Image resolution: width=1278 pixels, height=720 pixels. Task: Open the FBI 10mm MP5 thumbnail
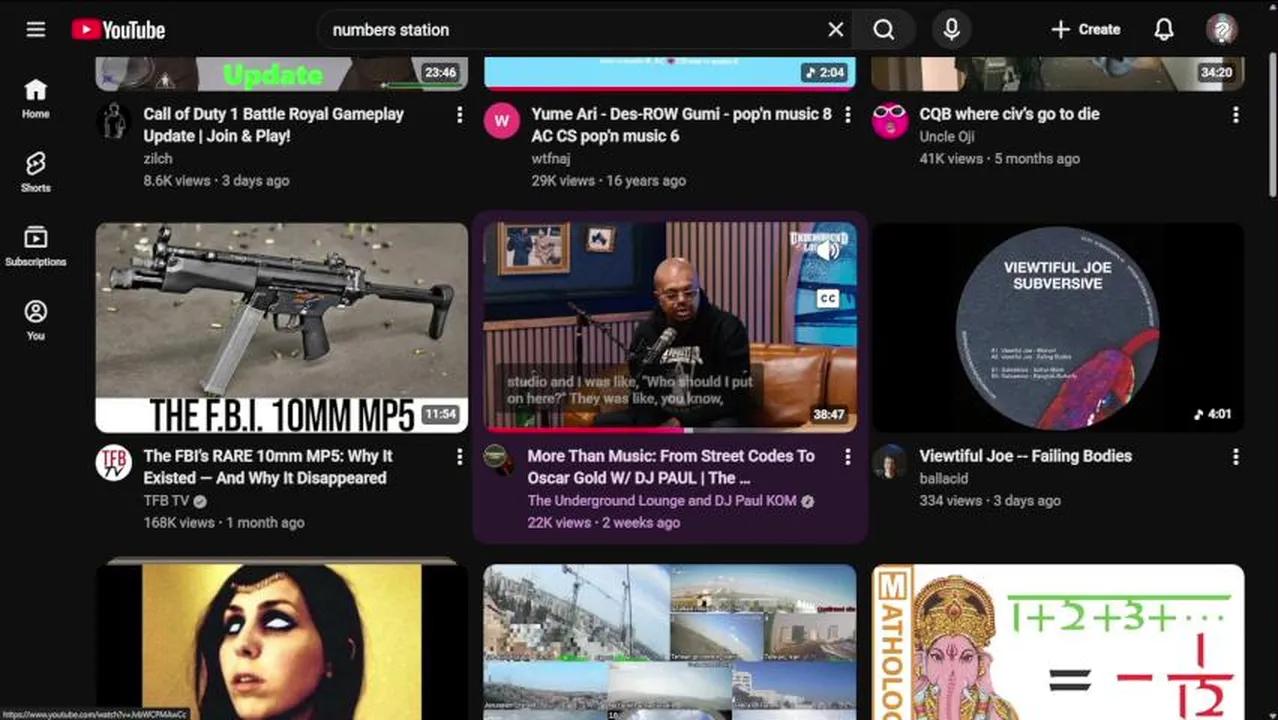tap(282, 327)
